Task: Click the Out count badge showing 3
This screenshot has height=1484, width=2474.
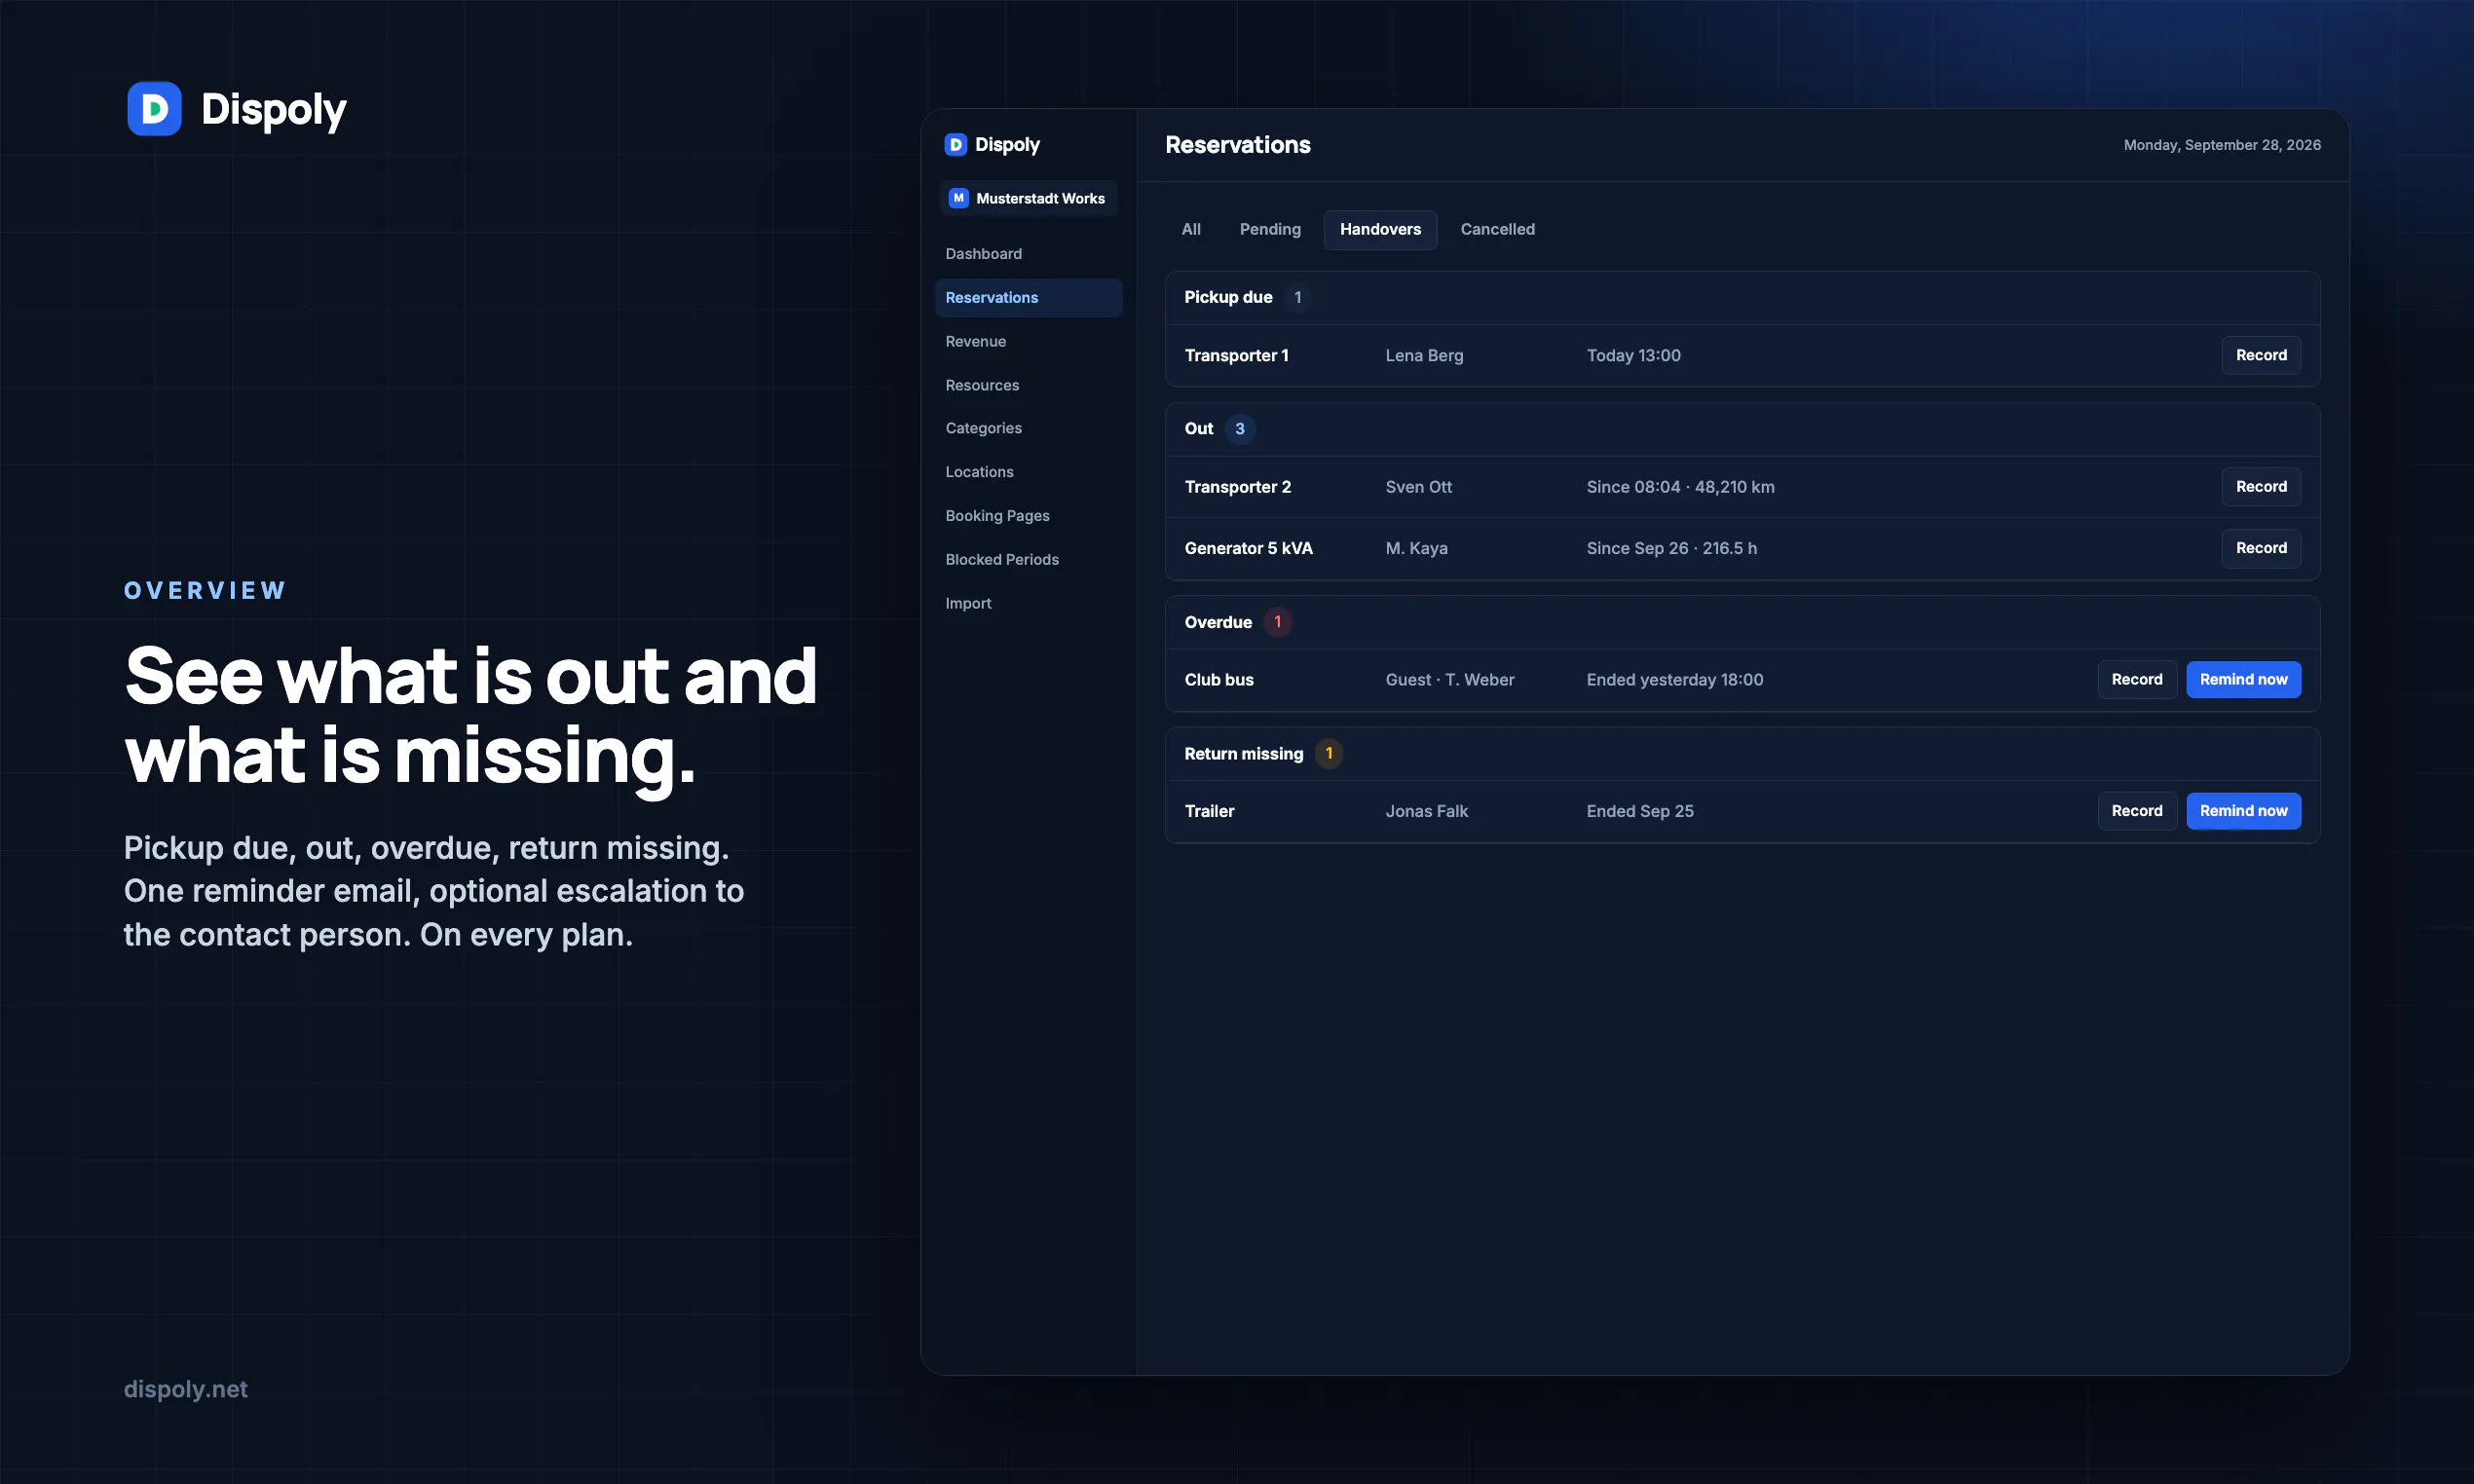Action: coord(1239,429)
